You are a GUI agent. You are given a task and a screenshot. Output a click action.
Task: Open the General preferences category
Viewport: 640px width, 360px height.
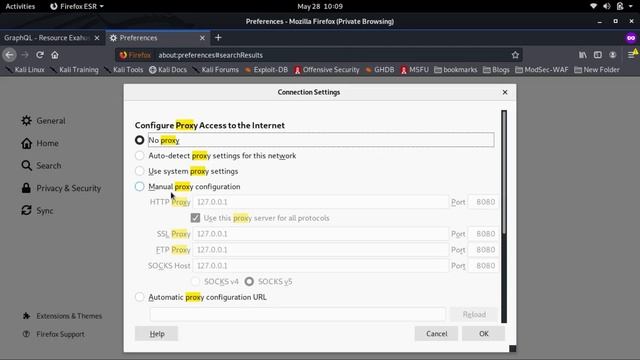point(43,120)
